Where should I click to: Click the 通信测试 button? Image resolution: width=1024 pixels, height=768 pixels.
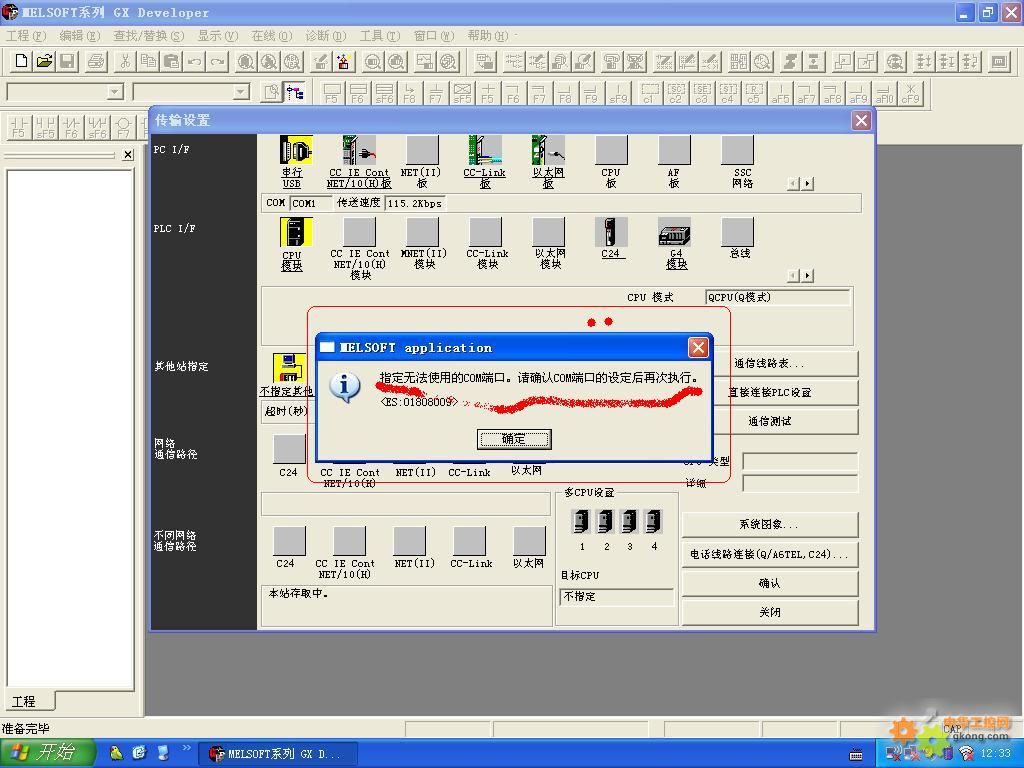pyautogui.click(x=786, y=421)
